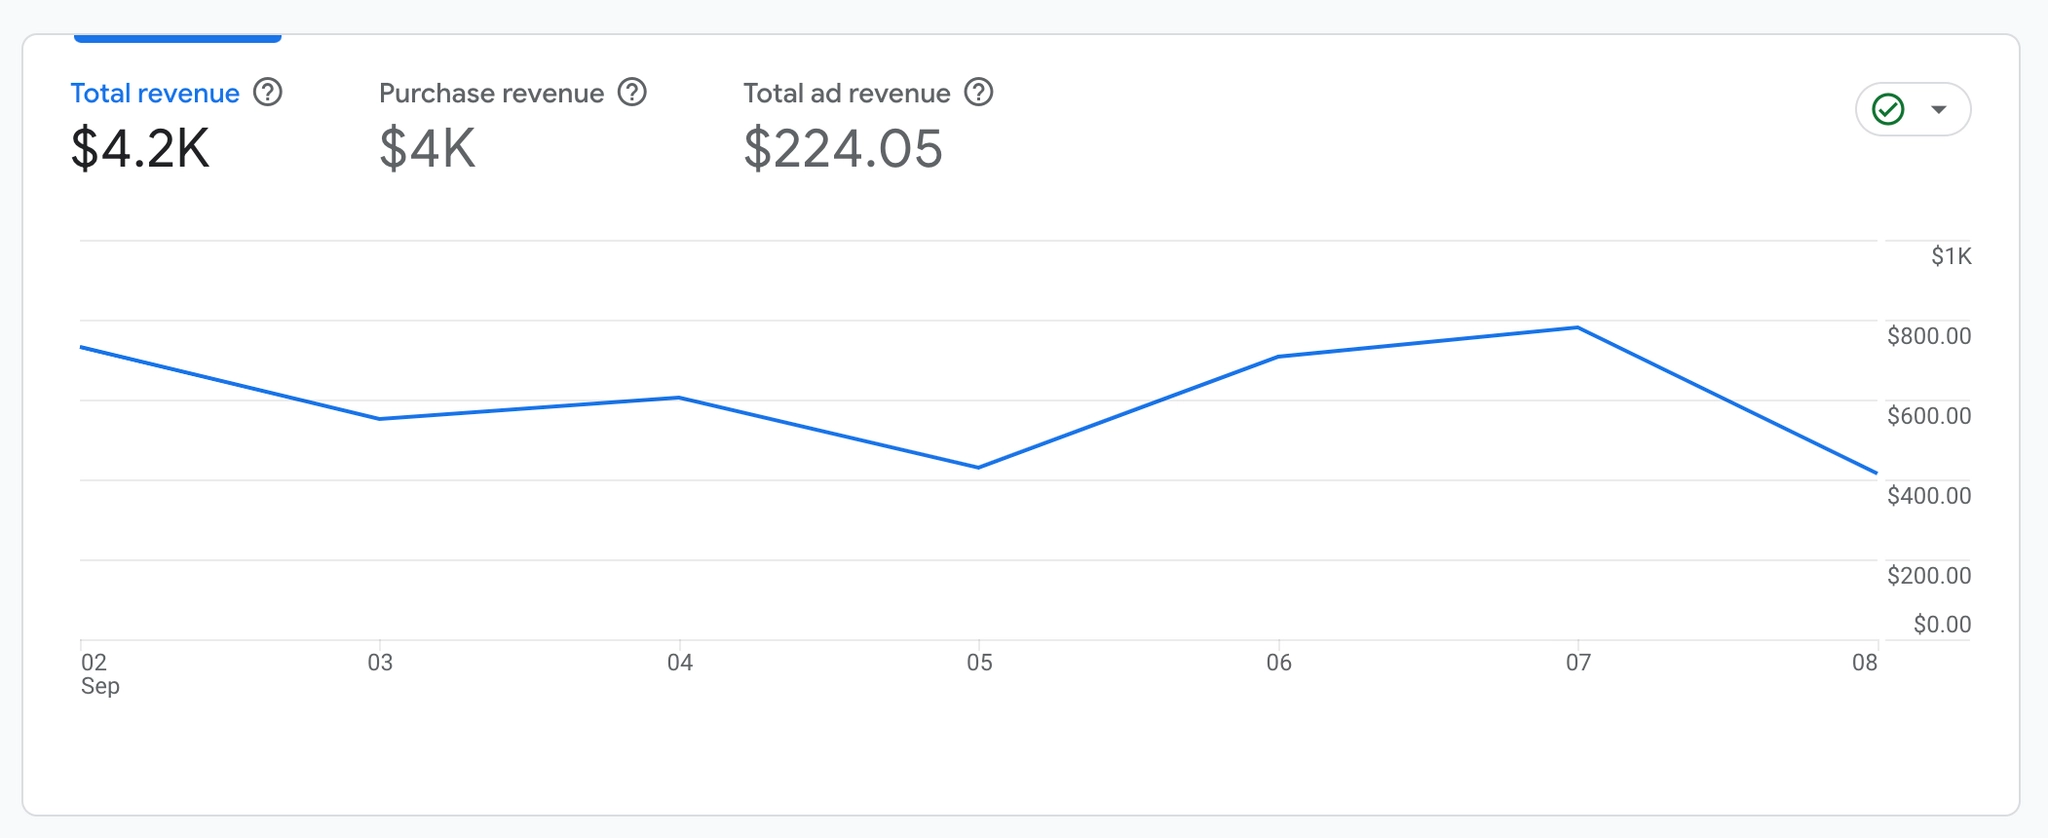Click the chart line dip at 05

tap(978, 467)
